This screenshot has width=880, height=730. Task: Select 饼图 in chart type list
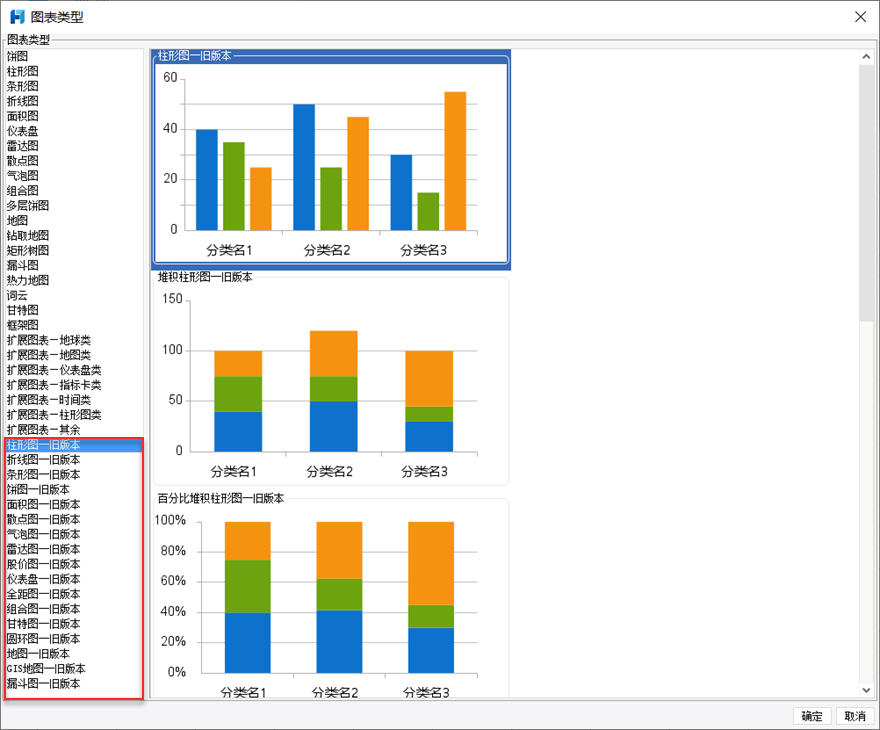17,56
